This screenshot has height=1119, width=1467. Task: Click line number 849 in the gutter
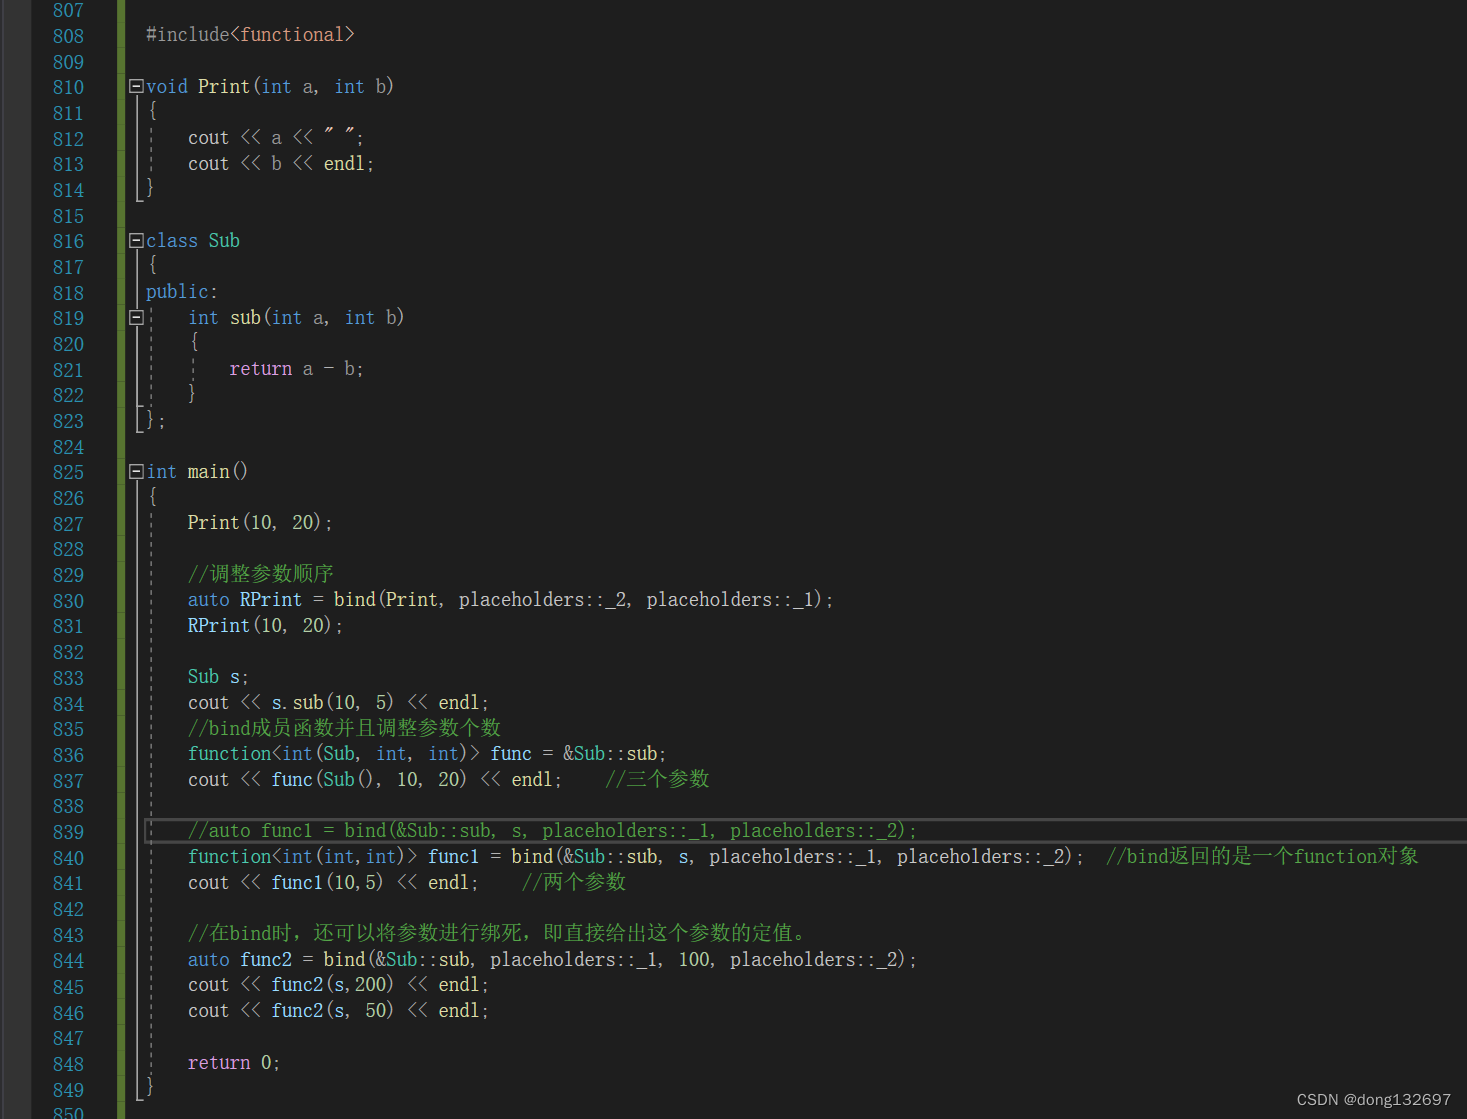(x=68, y=1090)
